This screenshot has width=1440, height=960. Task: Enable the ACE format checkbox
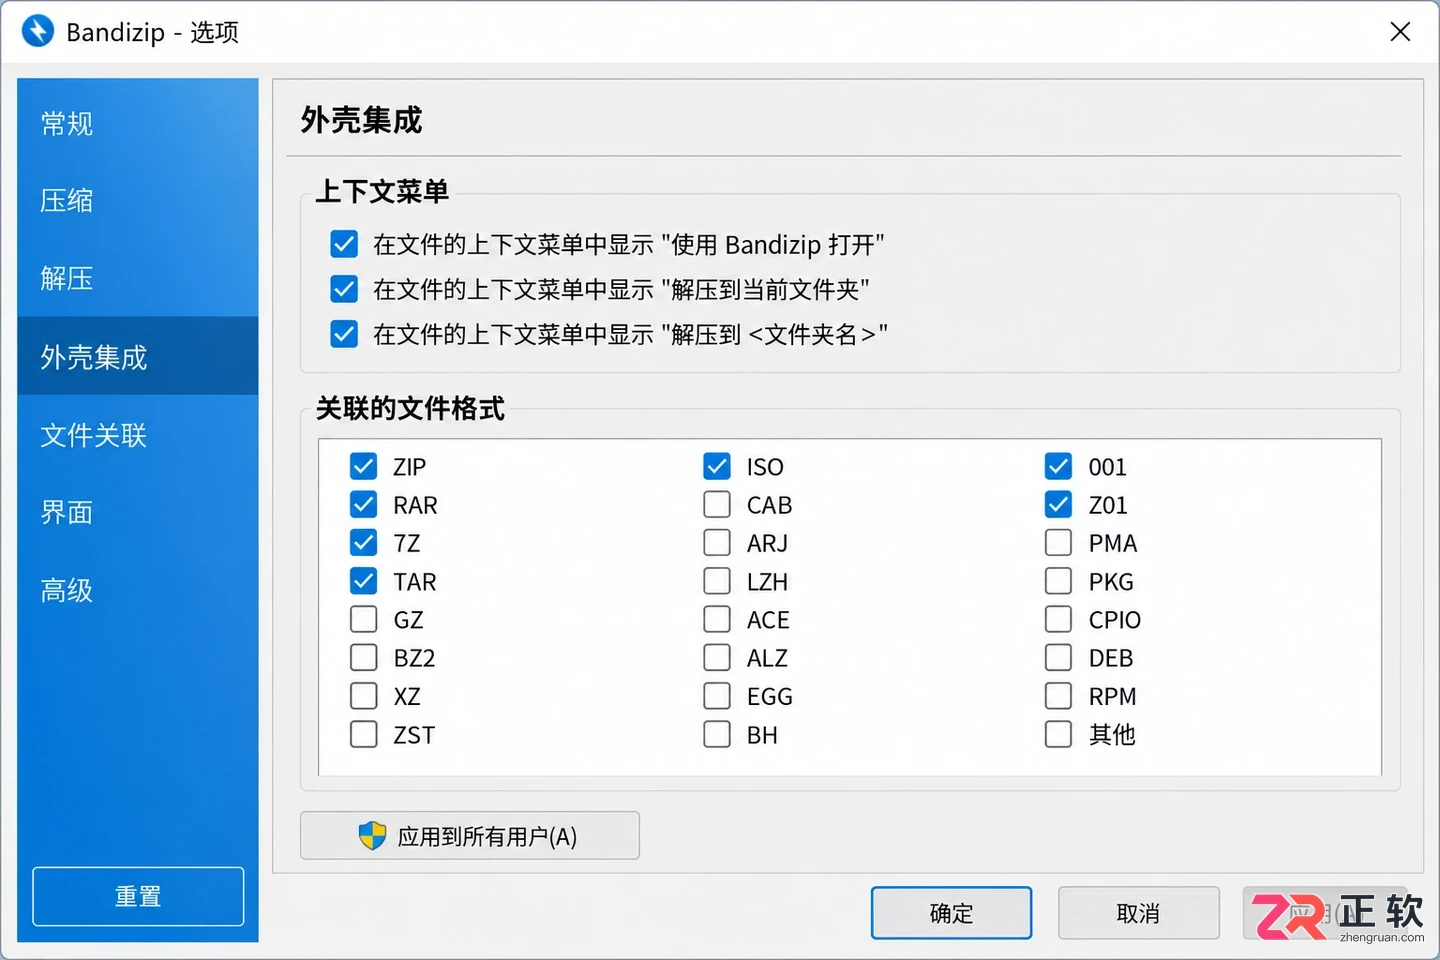point(717,619)
